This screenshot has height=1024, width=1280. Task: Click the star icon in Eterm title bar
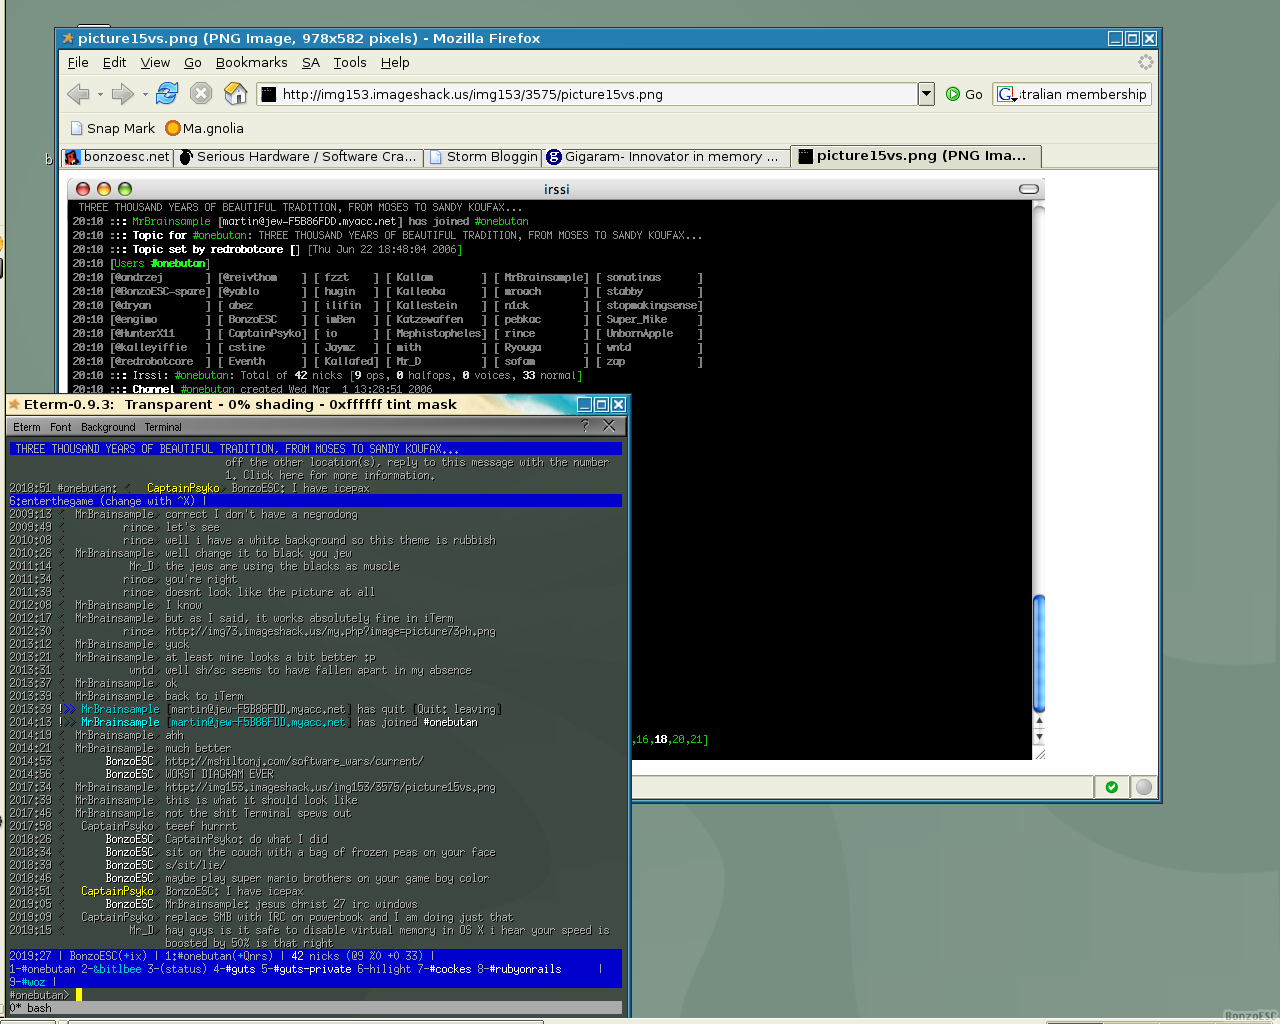[14, 404]
